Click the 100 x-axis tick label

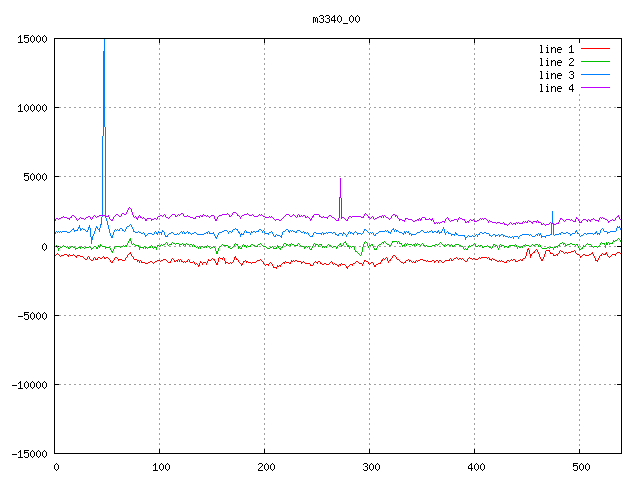click(x=160, y=467)
